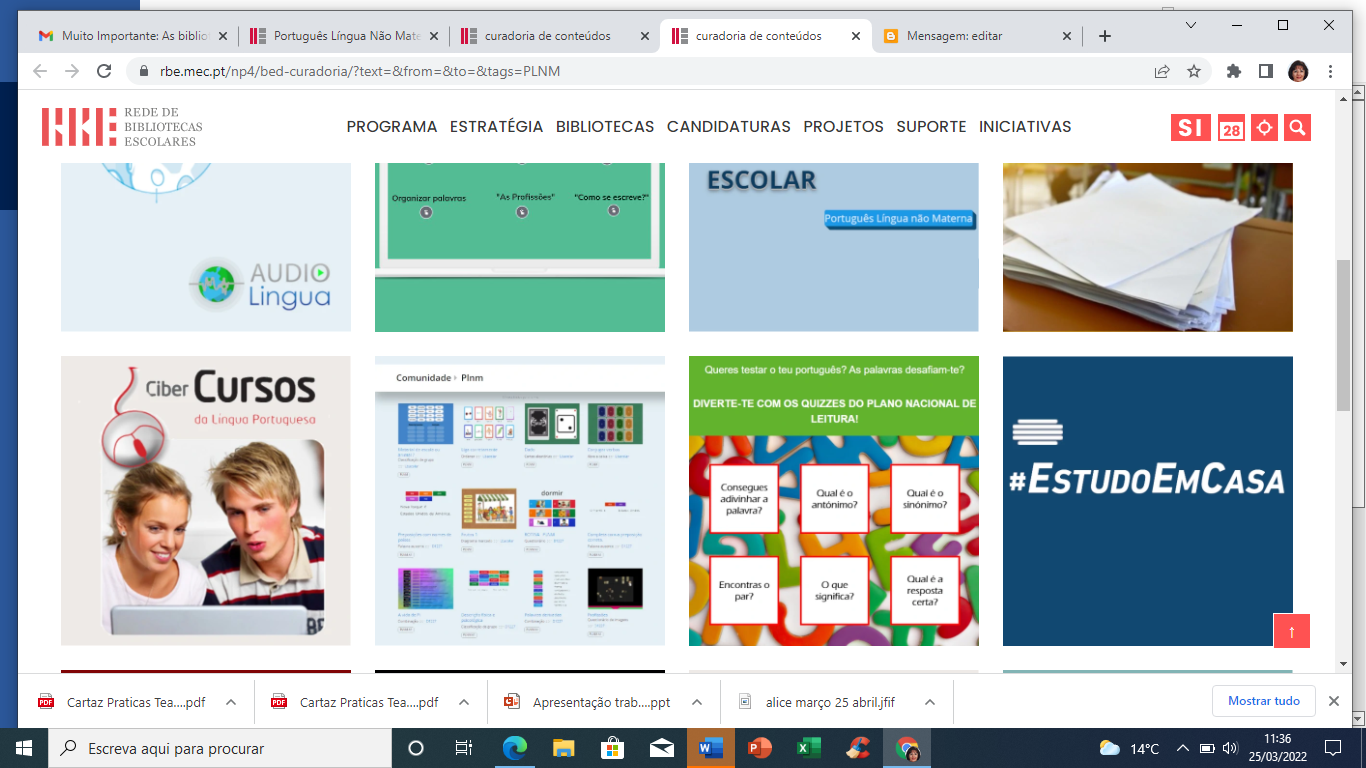The width and height of the screenshot is (1366, 768).
Task: Click the red target icon in header
Action: pyautogui.click(x=1264, y=128)
